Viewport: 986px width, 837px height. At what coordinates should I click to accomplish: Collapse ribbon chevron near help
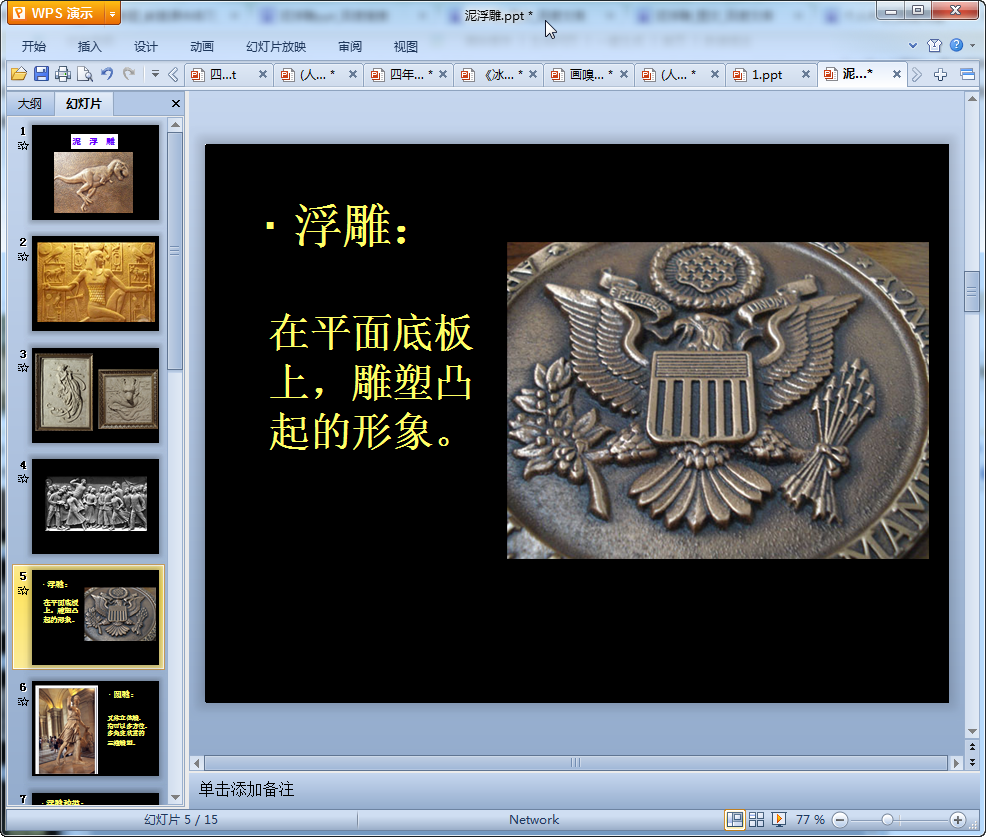(913, 45)
